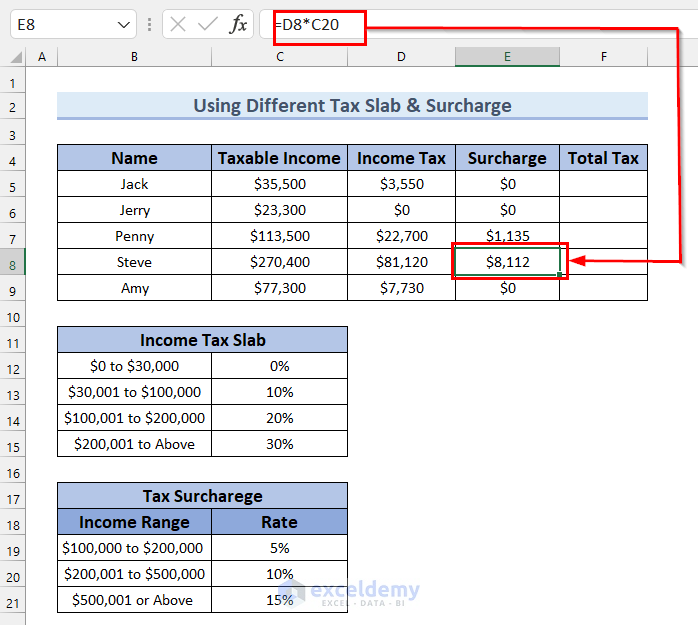The width and height of the screenshot is (698, 625).
Task: Open the Insert Function fx icon
Action: tap(238, 24)
